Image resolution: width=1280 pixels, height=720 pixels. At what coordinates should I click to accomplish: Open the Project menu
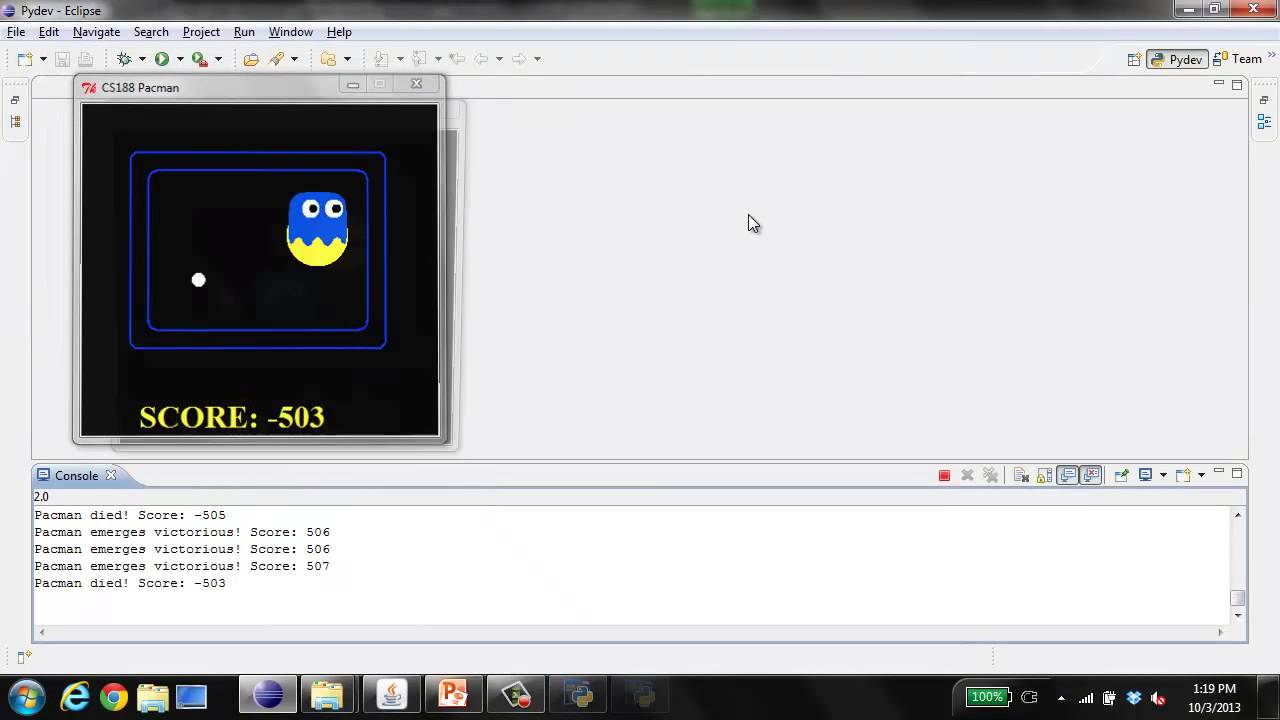[x=201, y=32]
